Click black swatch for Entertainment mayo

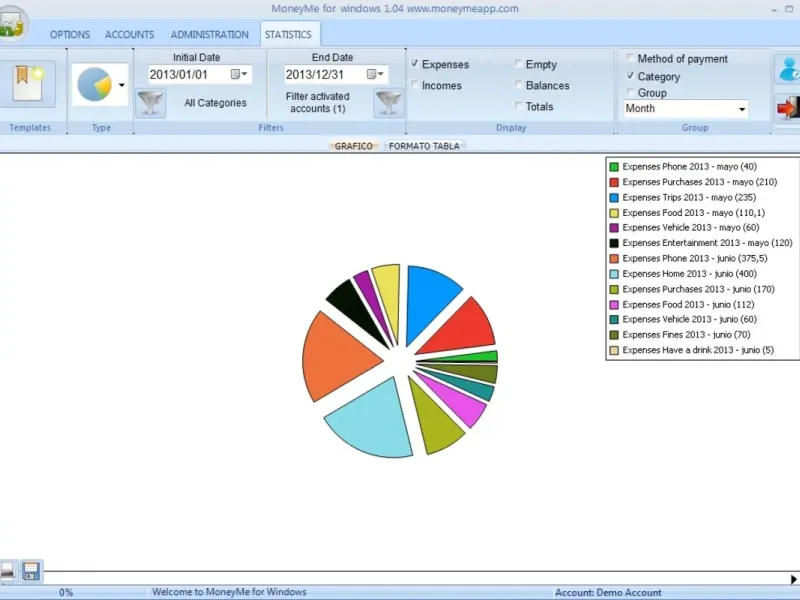(x=614, y=243)
